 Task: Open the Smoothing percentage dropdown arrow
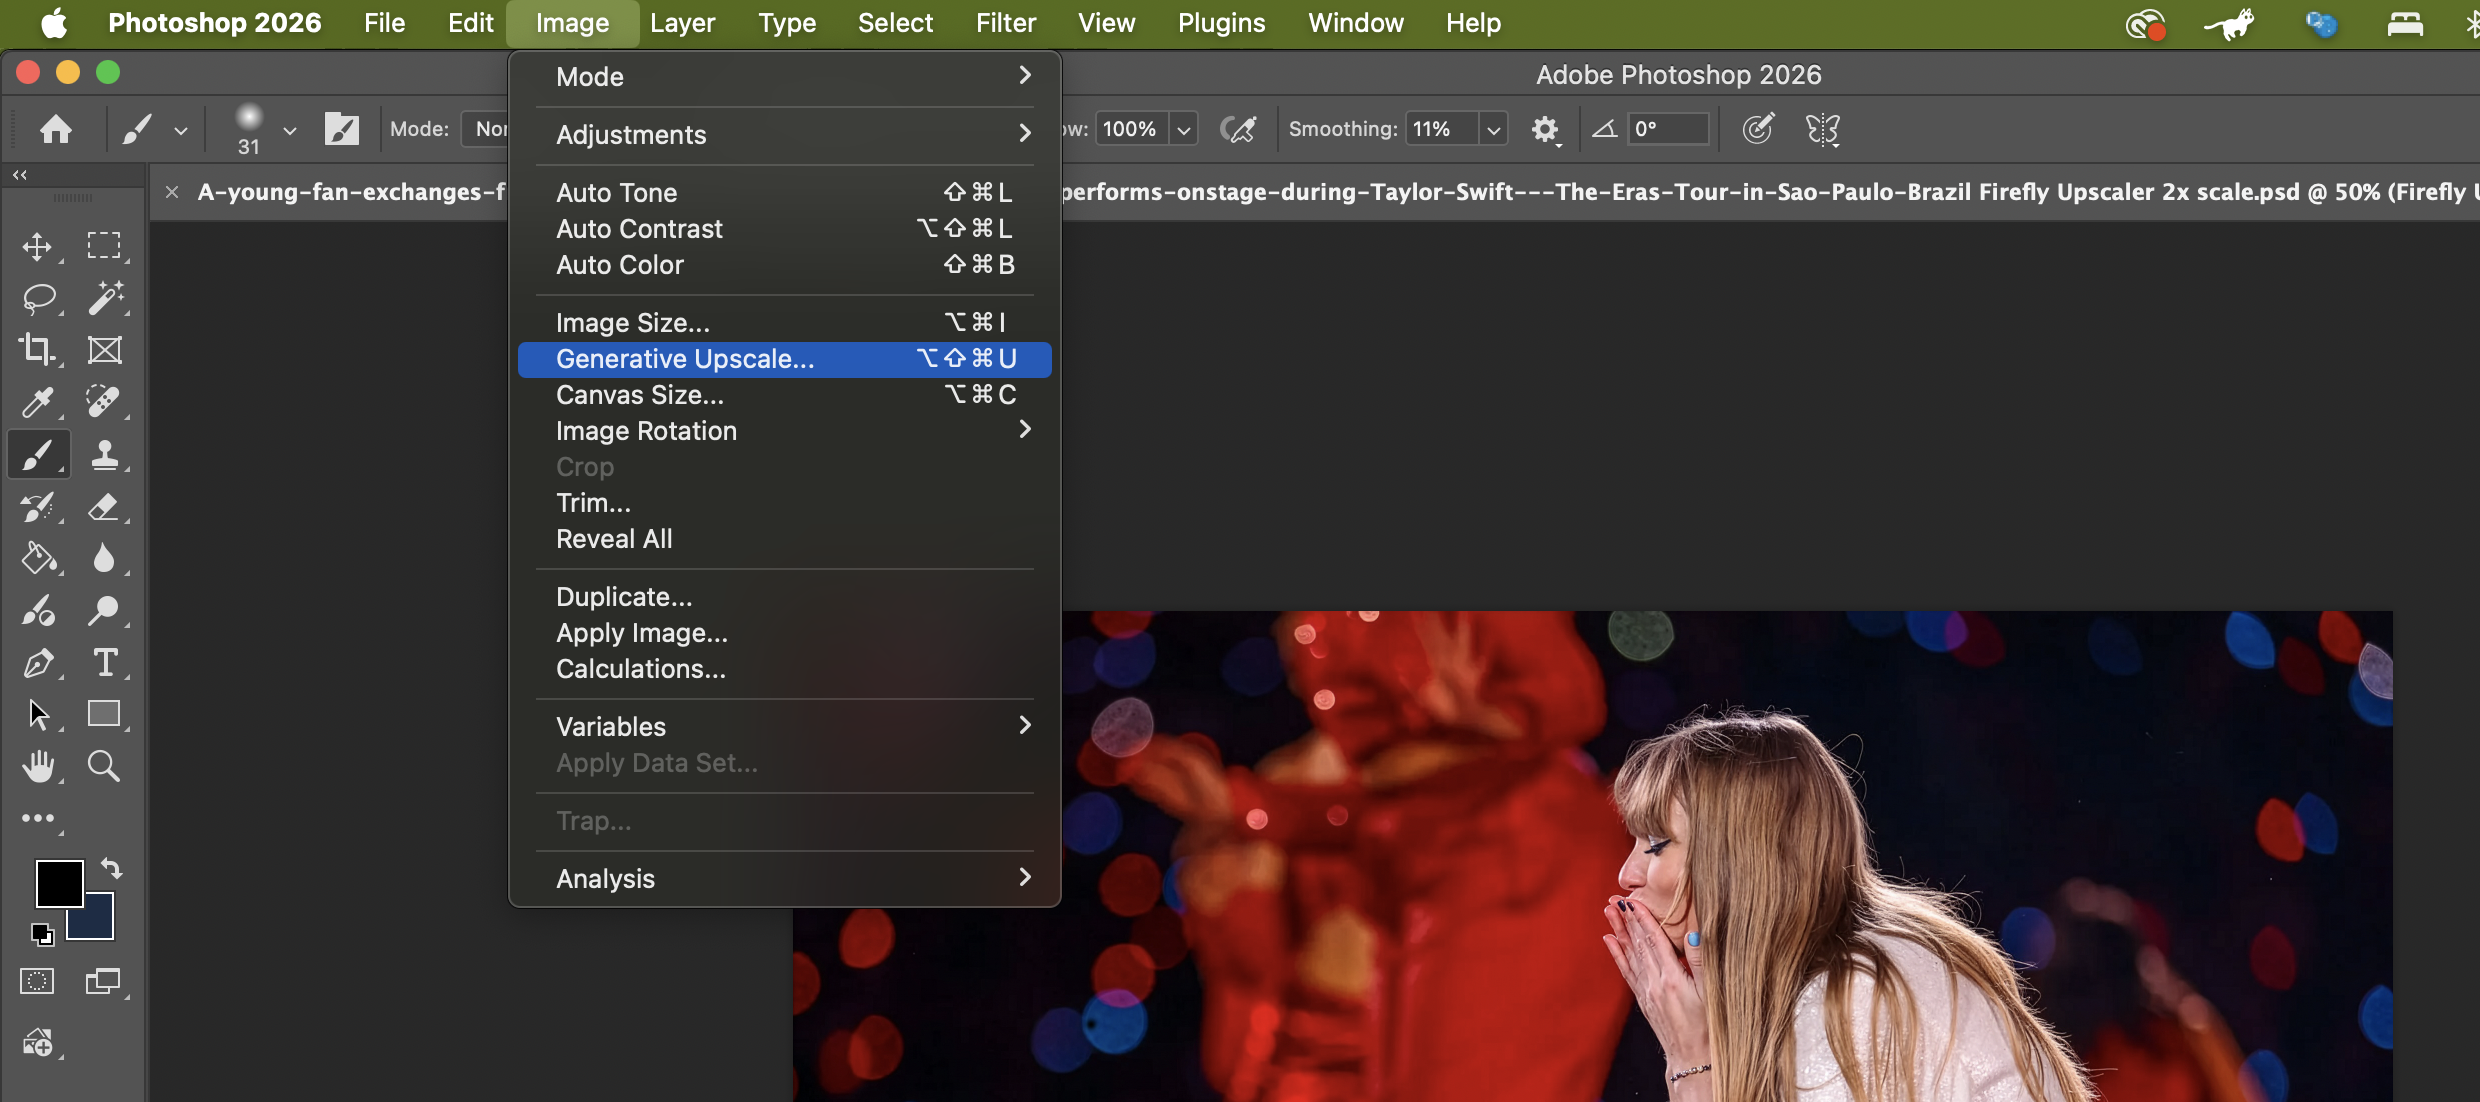click(1493, 130)
